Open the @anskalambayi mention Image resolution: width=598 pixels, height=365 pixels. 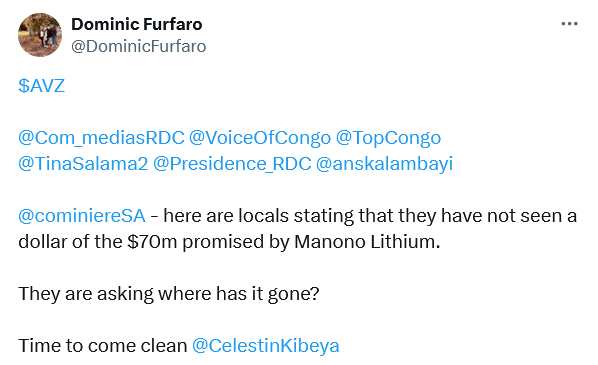click(x=384, y=164)
